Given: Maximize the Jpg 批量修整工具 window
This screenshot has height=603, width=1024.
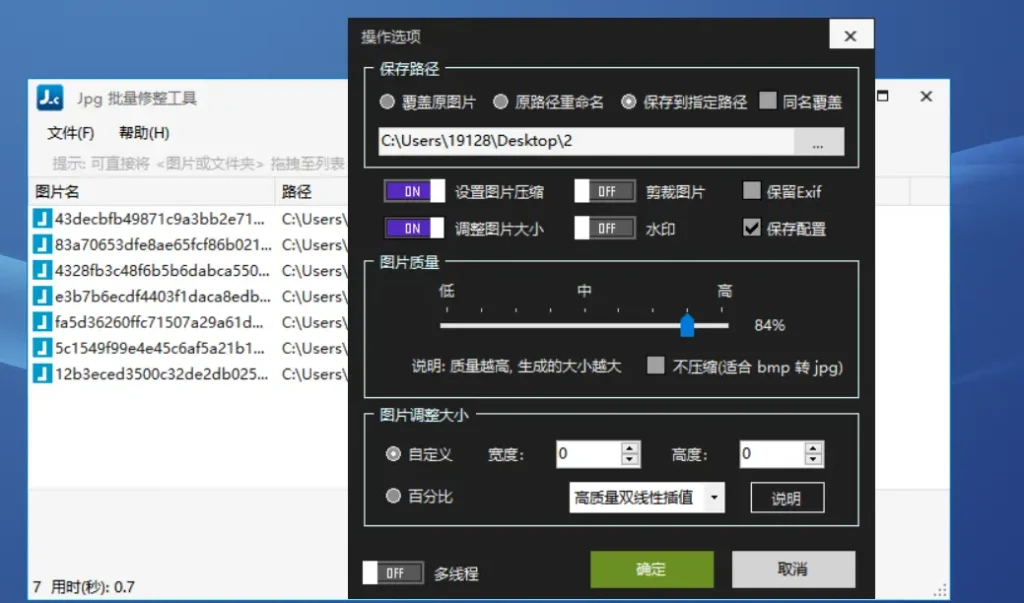Looking at the screenshot, I should coord(883,96).
